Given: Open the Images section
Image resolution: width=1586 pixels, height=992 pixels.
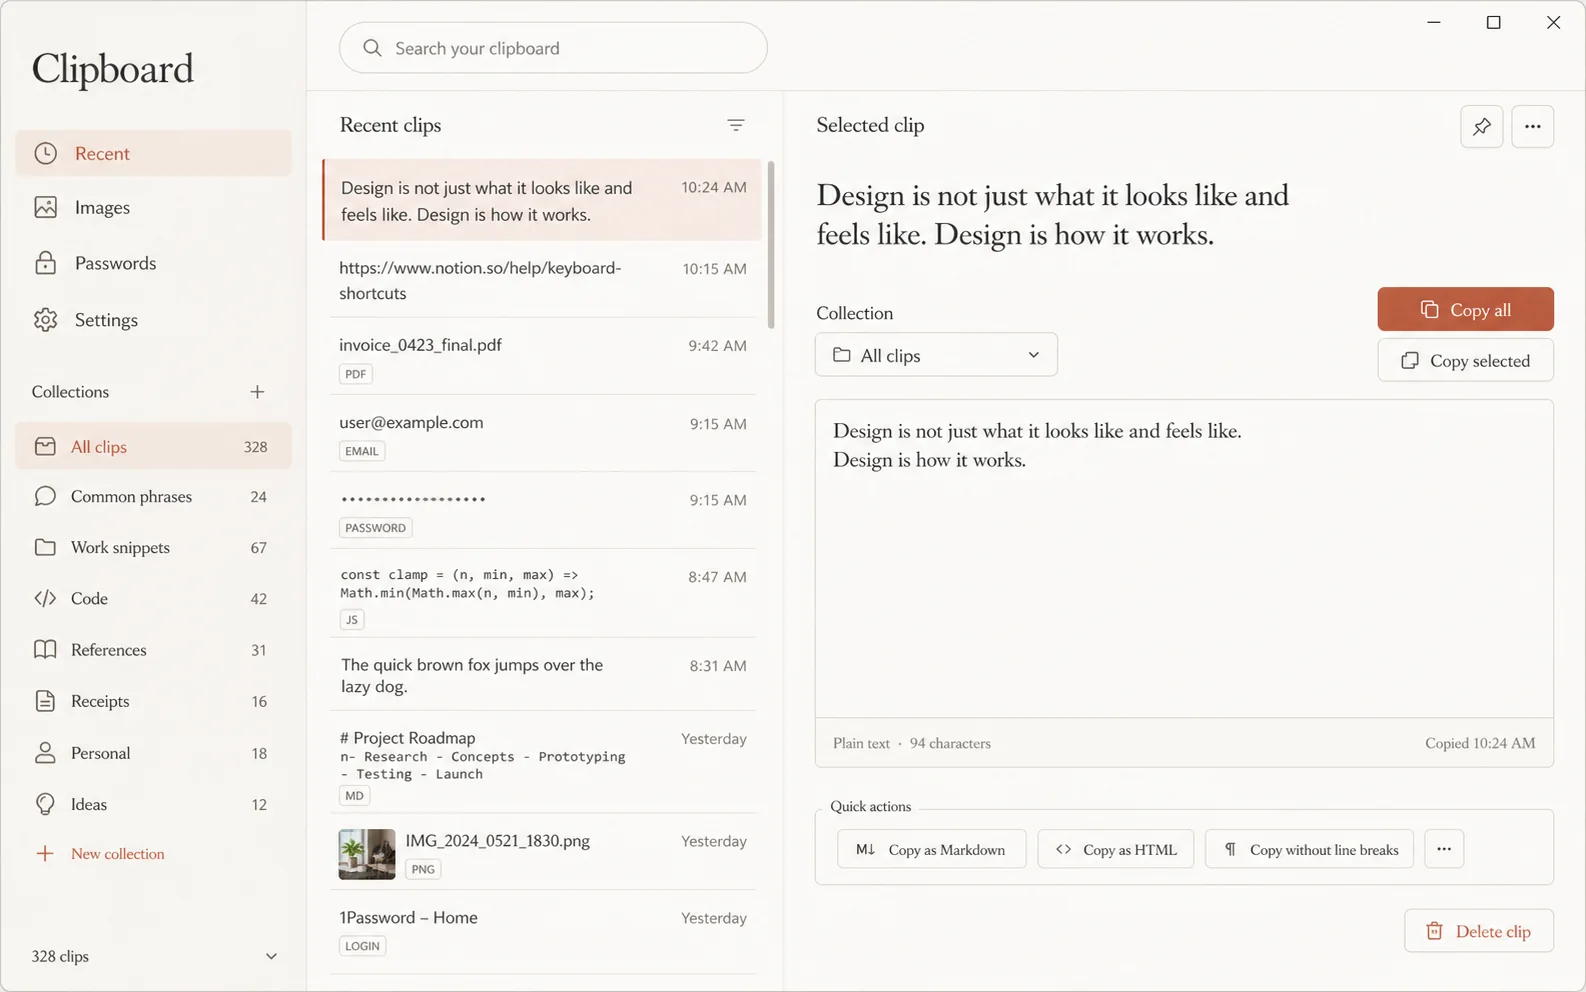Looking at the screenshot, I should pyautogui.click(x=153, y=208).
